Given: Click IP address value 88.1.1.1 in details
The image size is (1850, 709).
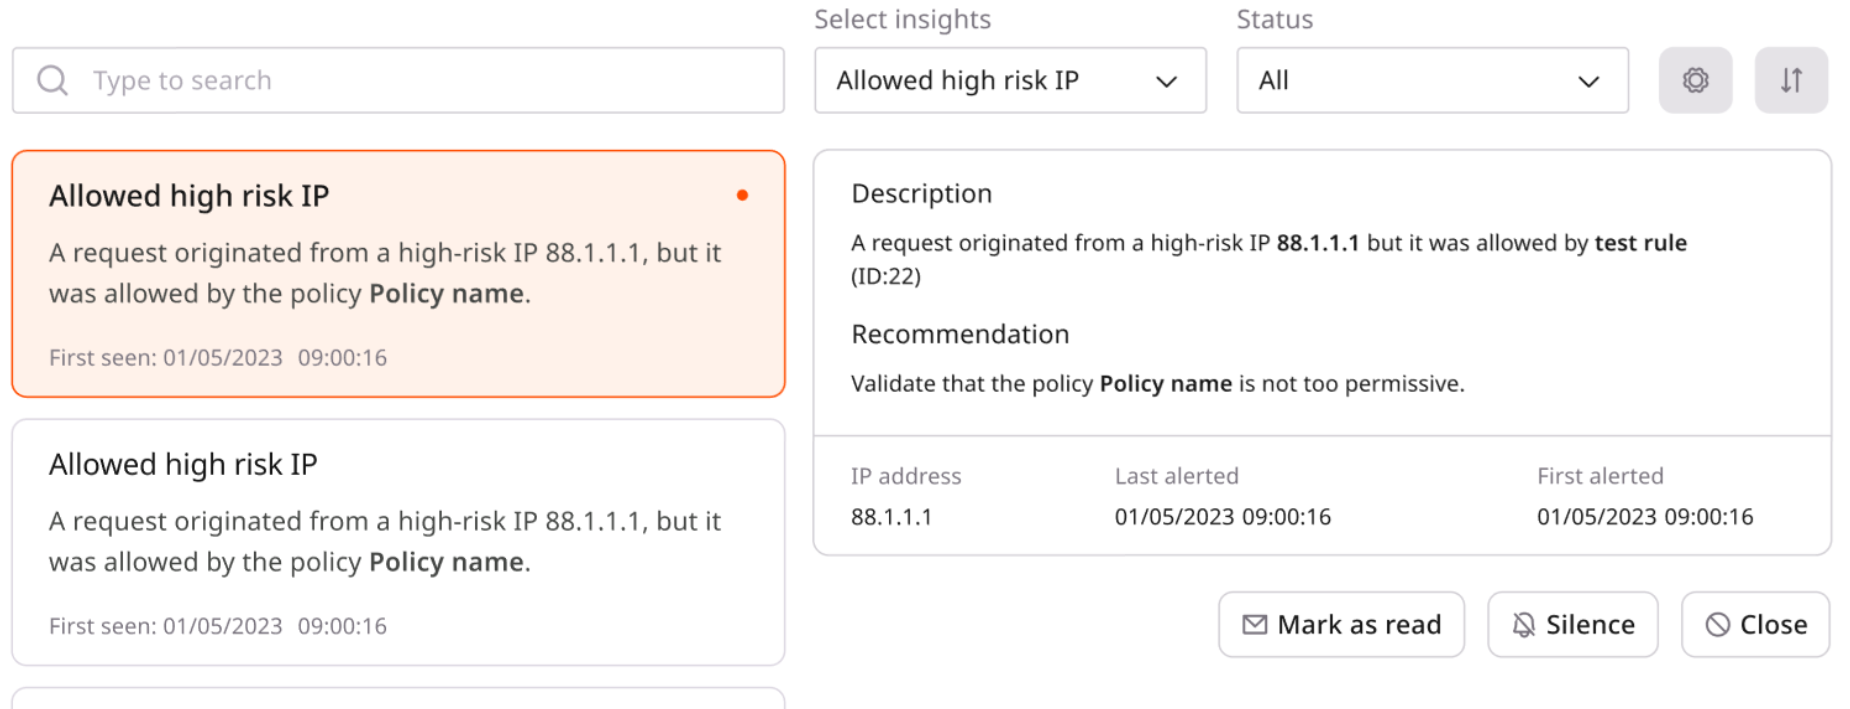Looking at the screenshot, I should (891, 517).
